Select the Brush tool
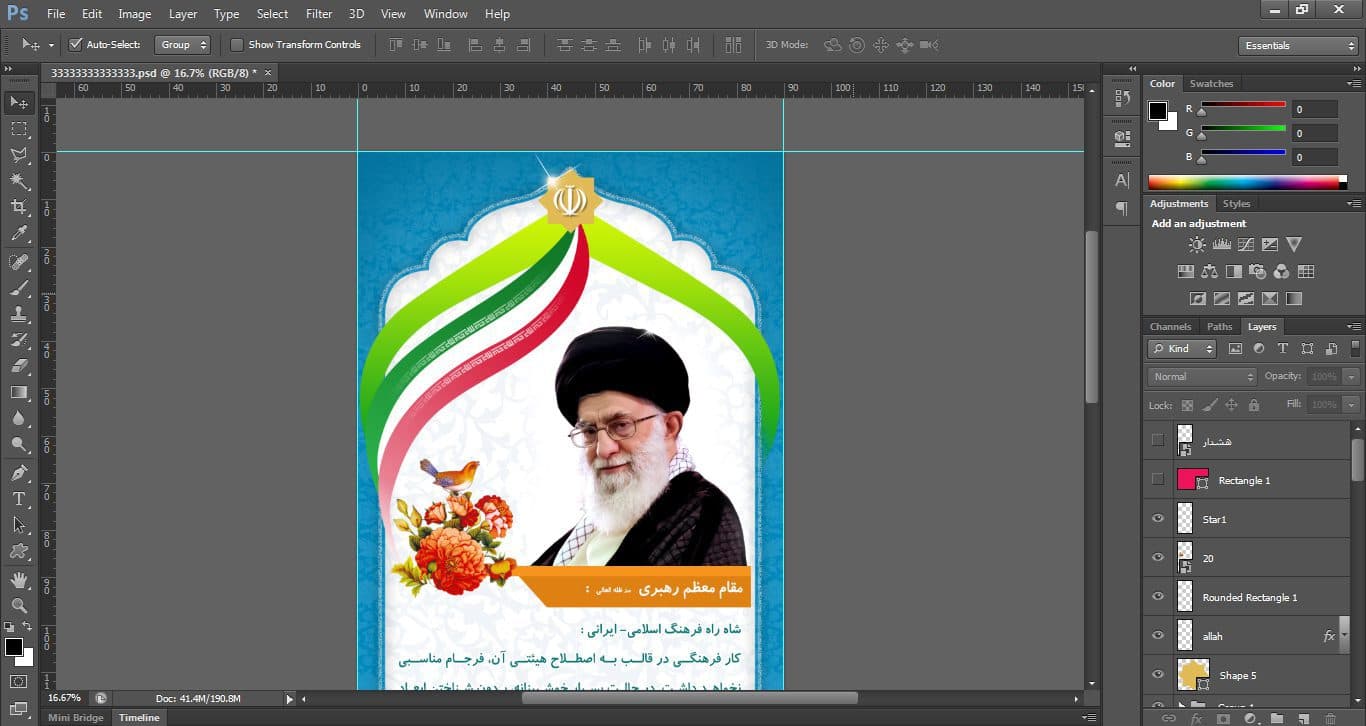Screen dimensions: 1366x726 pyautogui.click(x=19, y=288)
